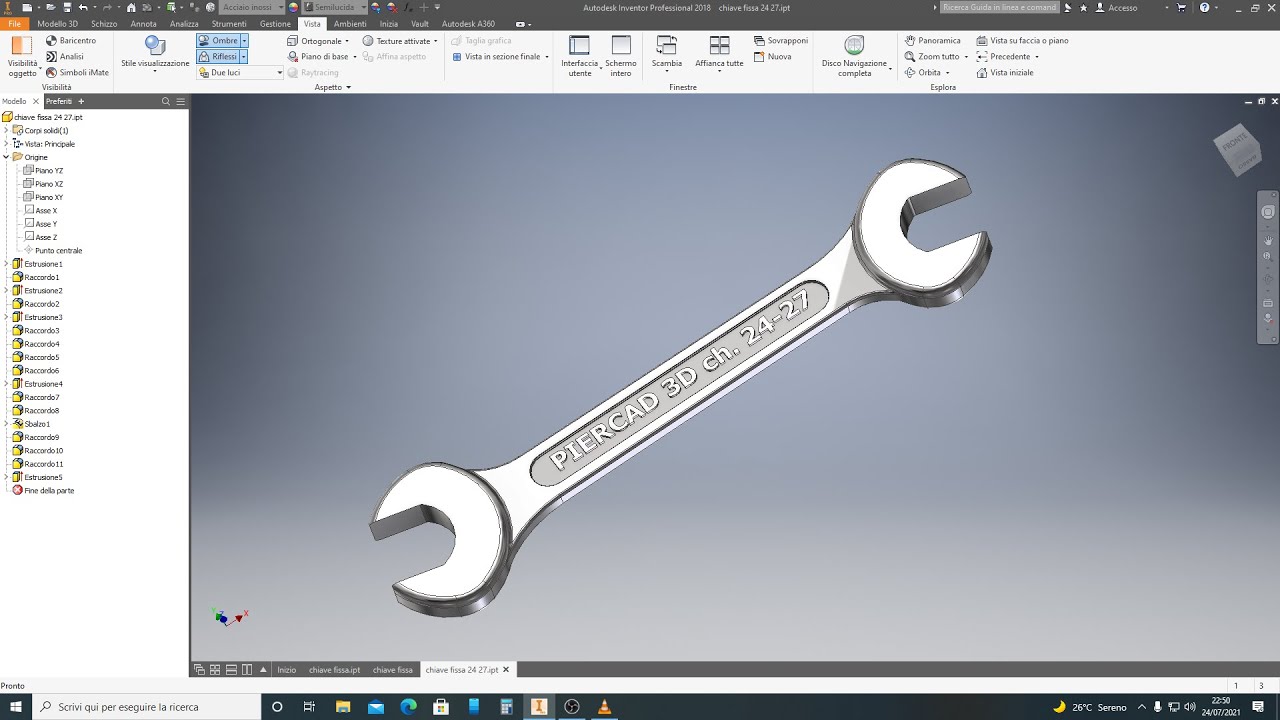Screen dimensions: 1280x720
Task: Click the Scambia windows icon
Action: [666, 45]
